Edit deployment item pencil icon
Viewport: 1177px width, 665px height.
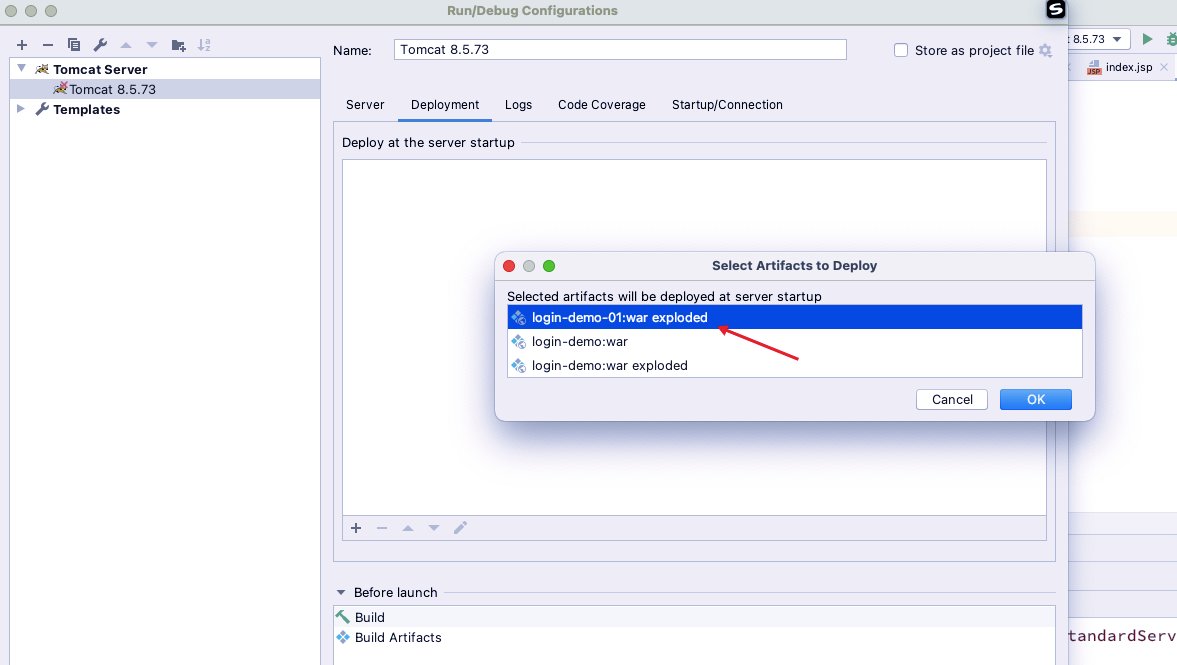(460, 528)
